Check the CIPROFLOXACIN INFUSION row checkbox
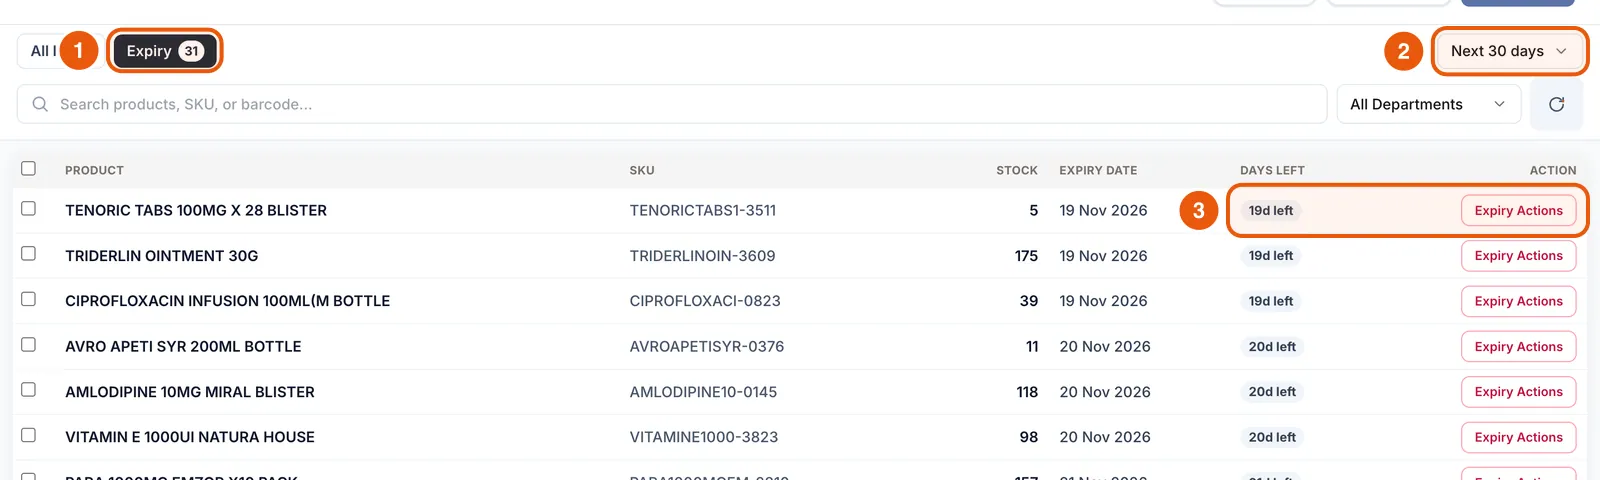Screen dimensions: 1600x480 pos(28,299)
